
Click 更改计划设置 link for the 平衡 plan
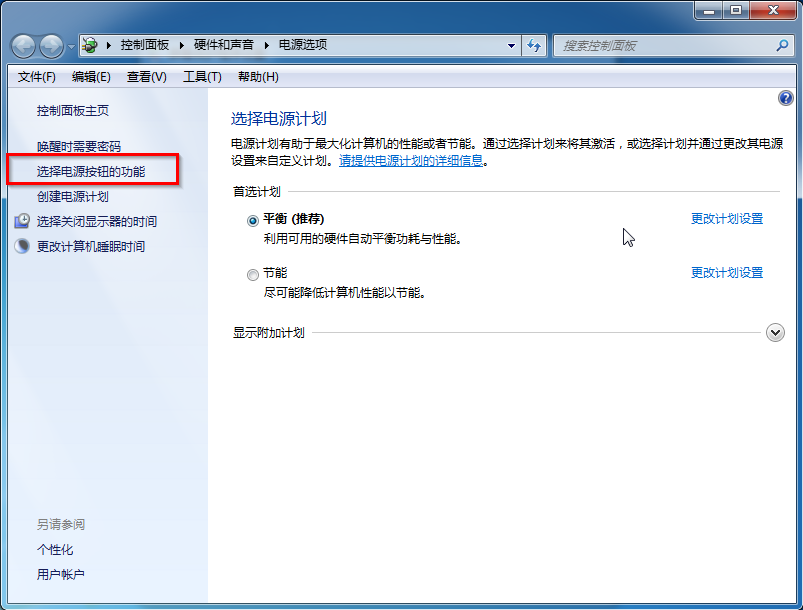tap(726, 219)
